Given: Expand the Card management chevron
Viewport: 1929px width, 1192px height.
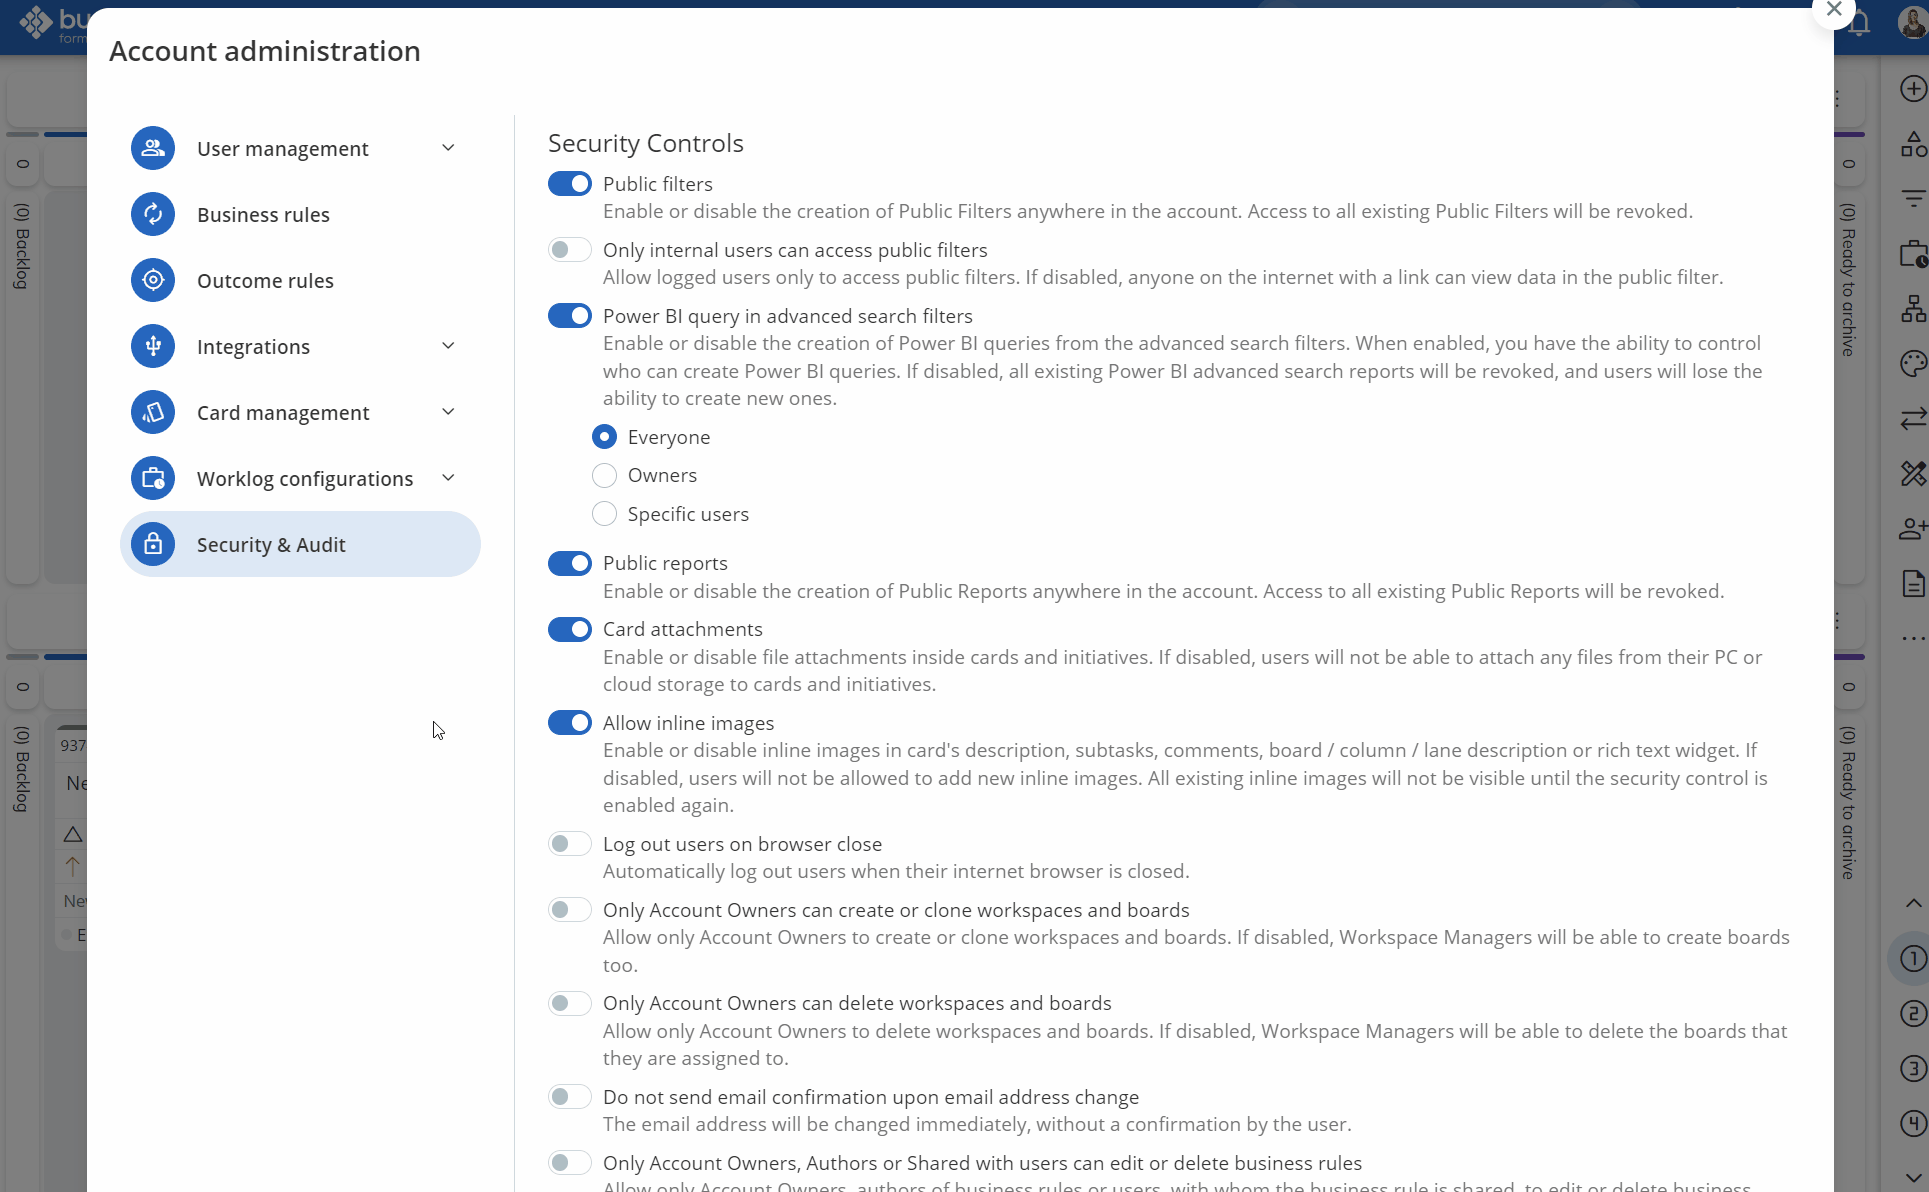Looking at the screenshot, I should coord(448,412).
